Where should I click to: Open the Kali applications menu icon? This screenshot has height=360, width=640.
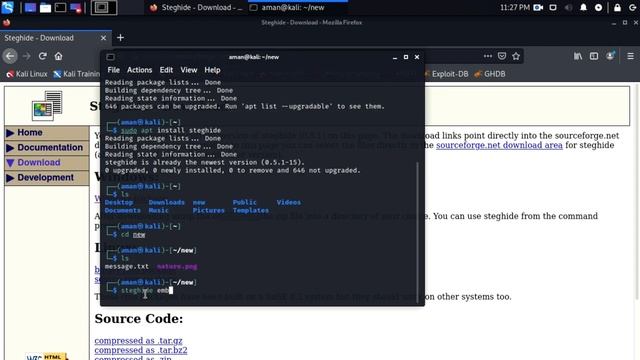(7, 7)
